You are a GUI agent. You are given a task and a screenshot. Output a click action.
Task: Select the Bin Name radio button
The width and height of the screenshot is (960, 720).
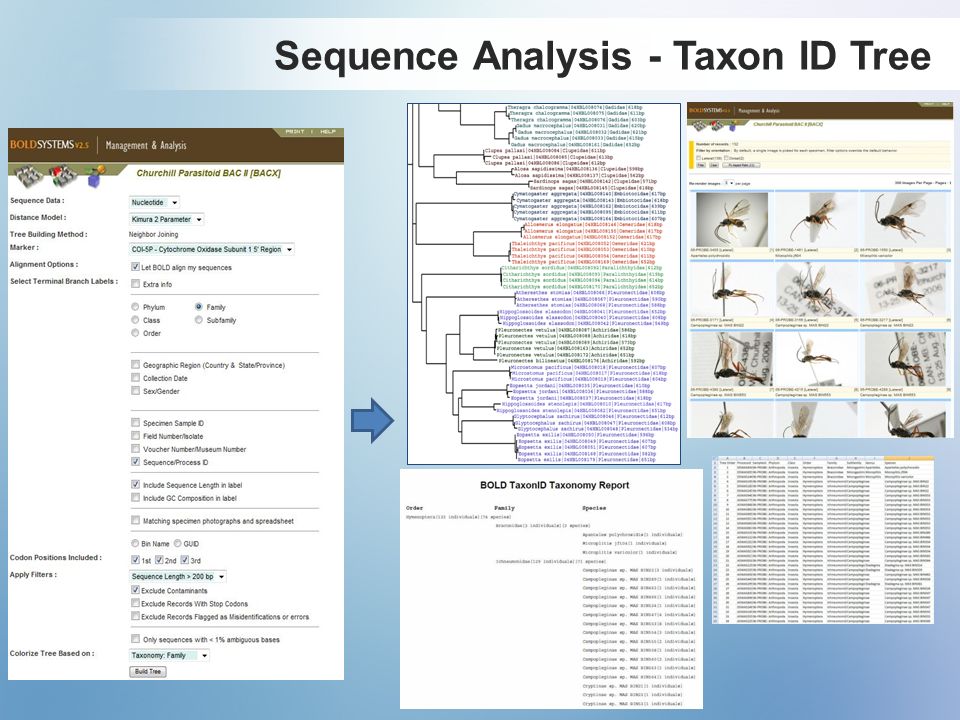pos(135,543)
